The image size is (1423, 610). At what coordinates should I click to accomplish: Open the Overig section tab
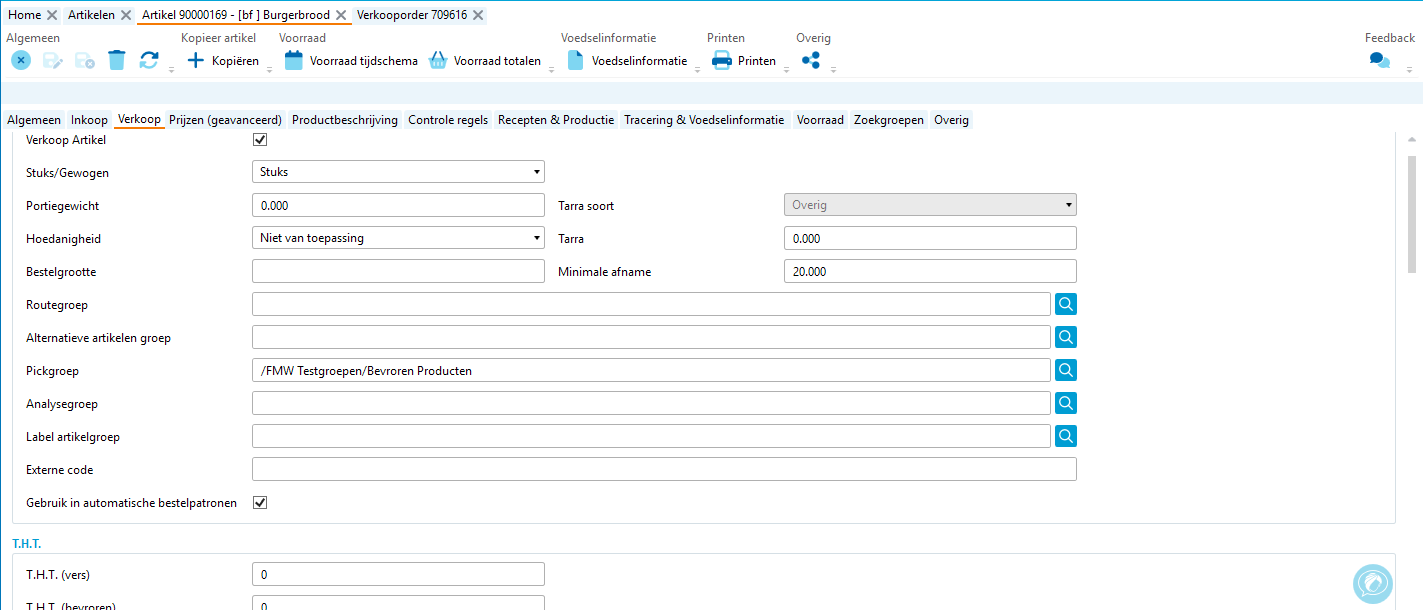(x=951, y=120)
